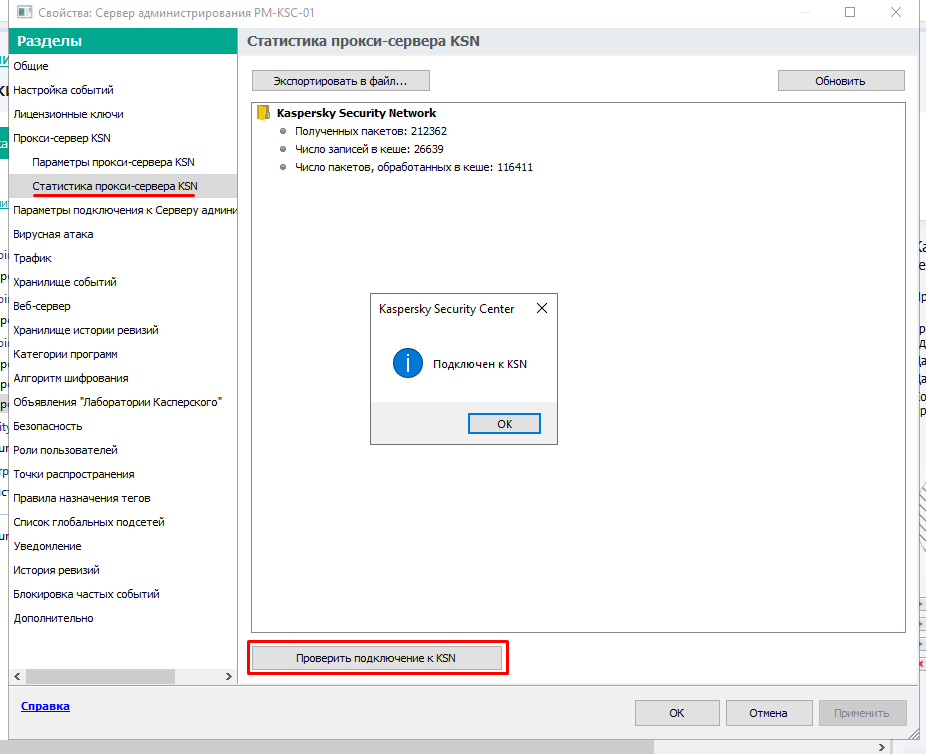Open 'Блокировка частых событий' section
Image resolution: width=926 pixels, height=754 pixels.
[123, 594]
